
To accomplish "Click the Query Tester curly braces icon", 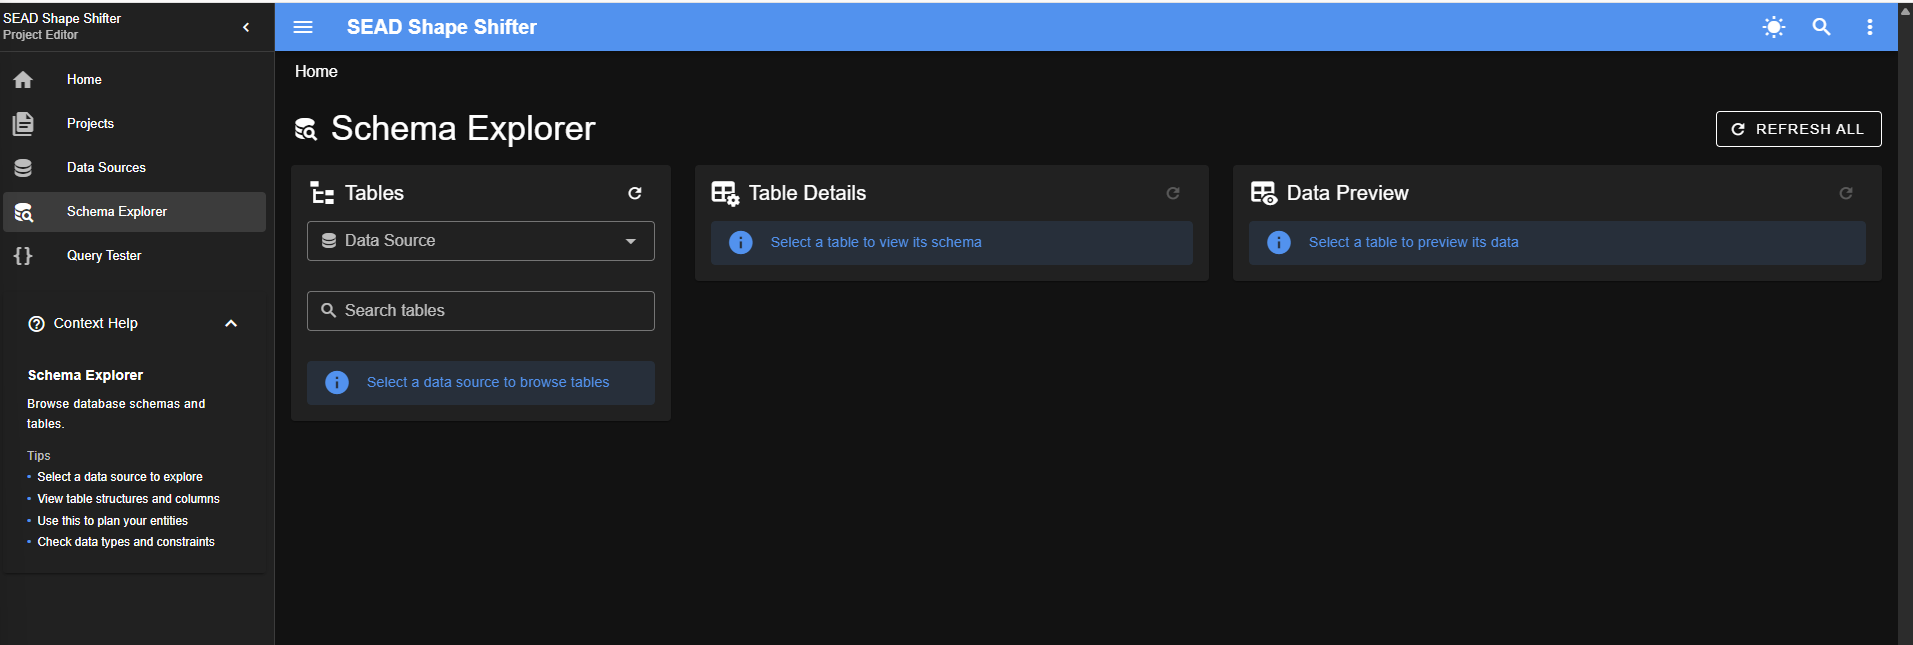I will 23,256.
